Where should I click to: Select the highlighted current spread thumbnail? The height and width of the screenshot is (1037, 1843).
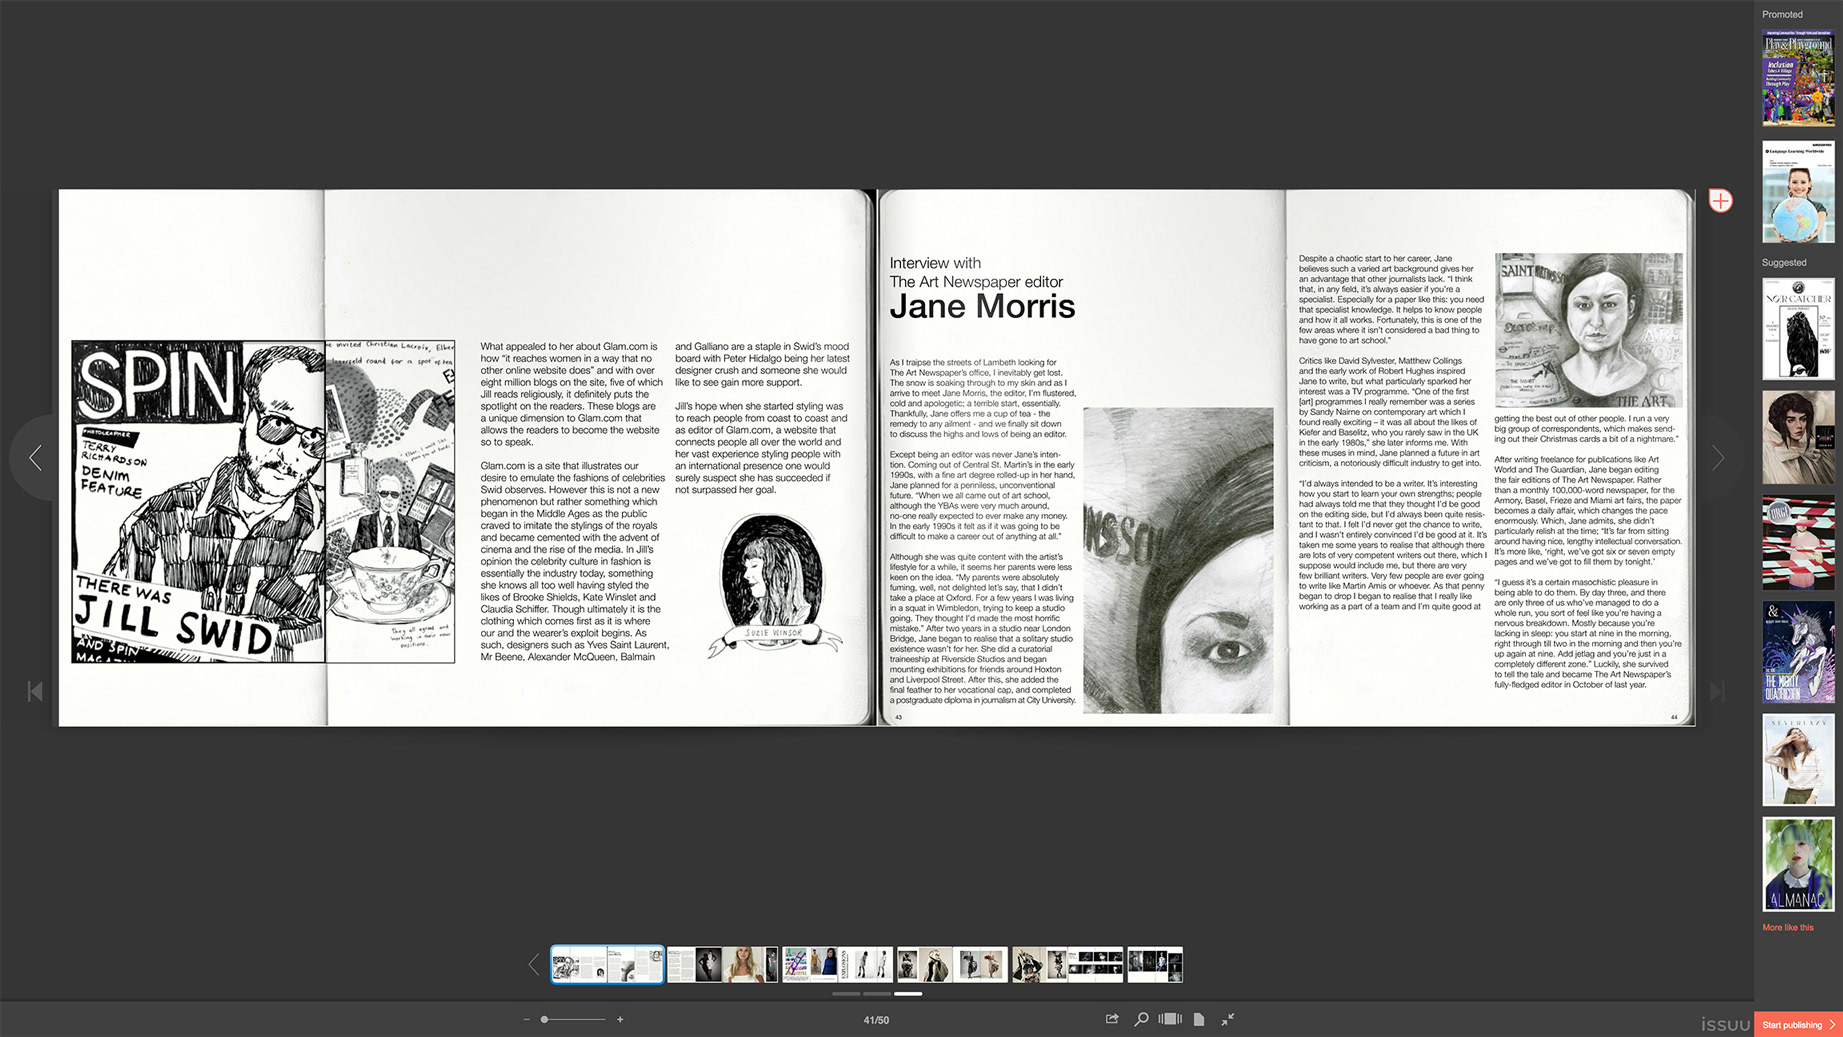coord(607,964)
